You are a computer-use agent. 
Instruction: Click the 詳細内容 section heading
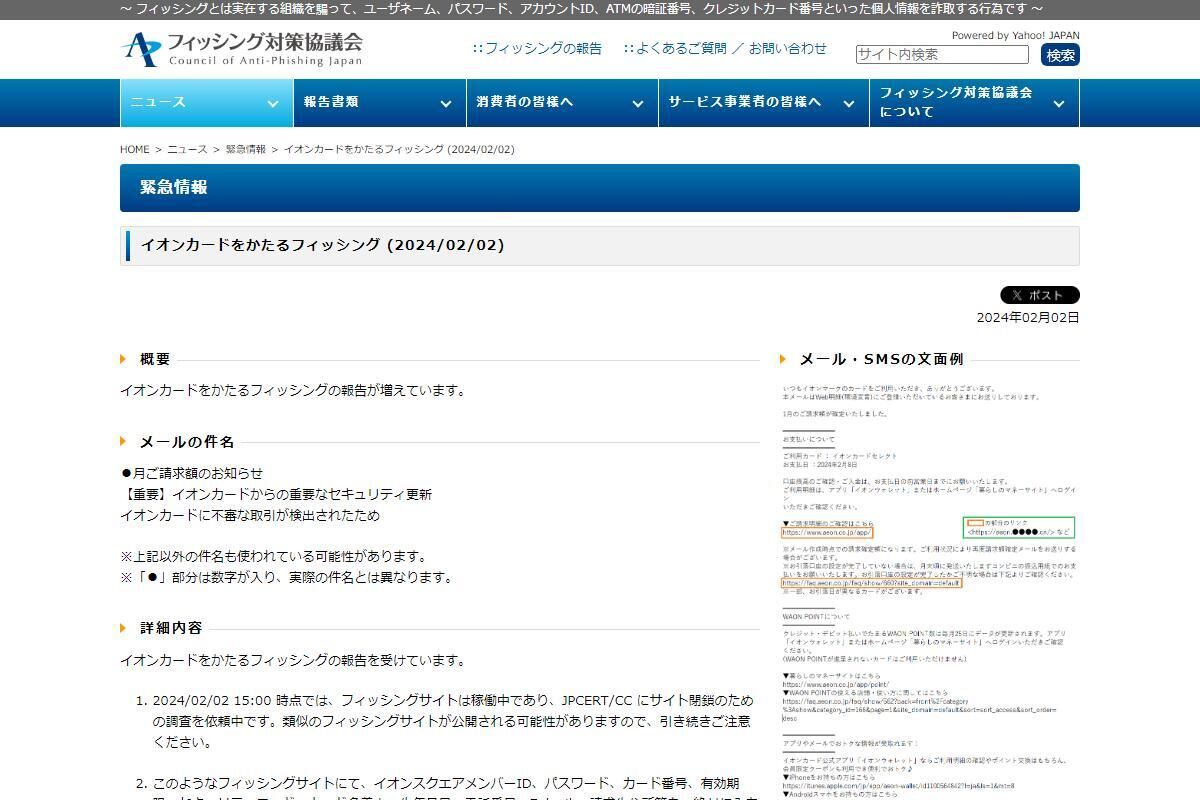tap(171, 628)
